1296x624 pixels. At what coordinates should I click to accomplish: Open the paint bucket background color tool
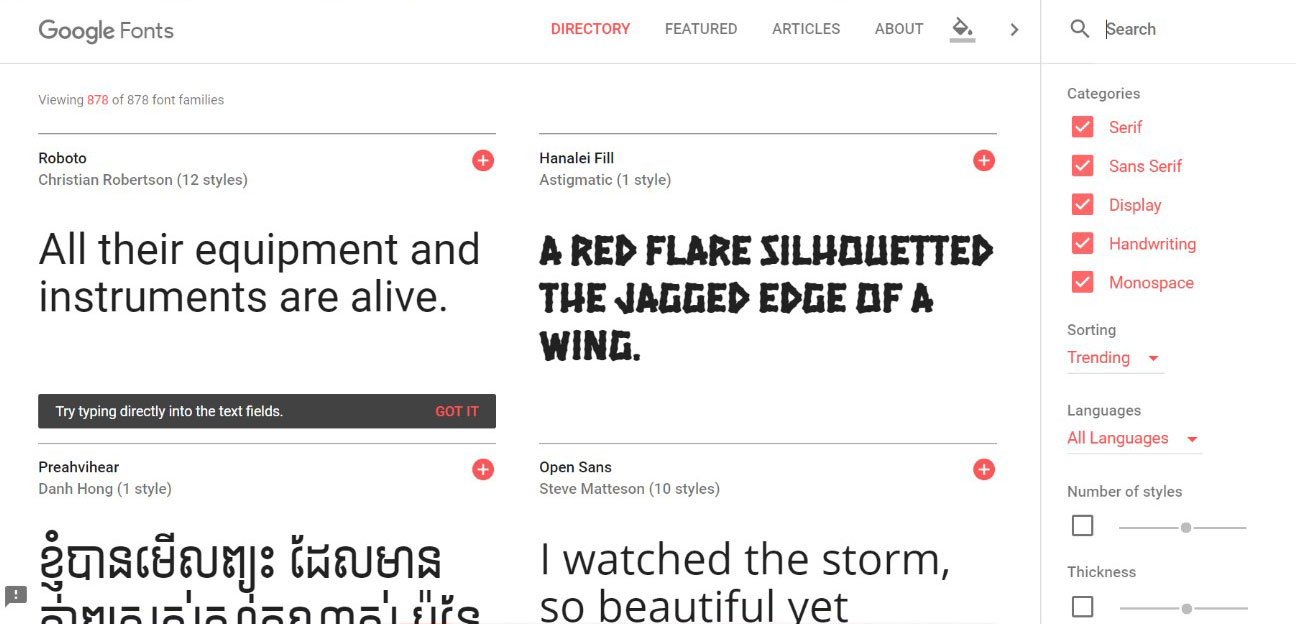click(962, 29)
